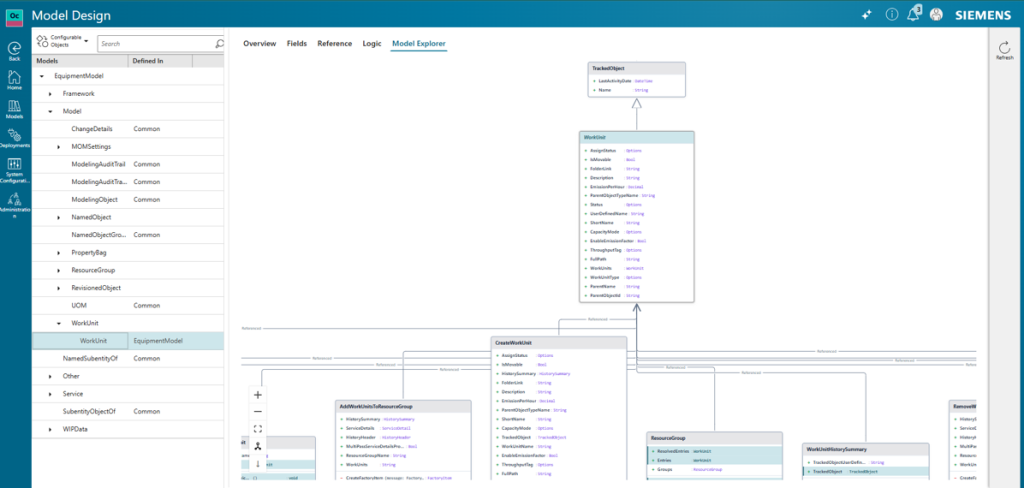1024x488 pixels.
Task: Go Back using the sidebar arrow icon
Action: click(x=14, y=51)
